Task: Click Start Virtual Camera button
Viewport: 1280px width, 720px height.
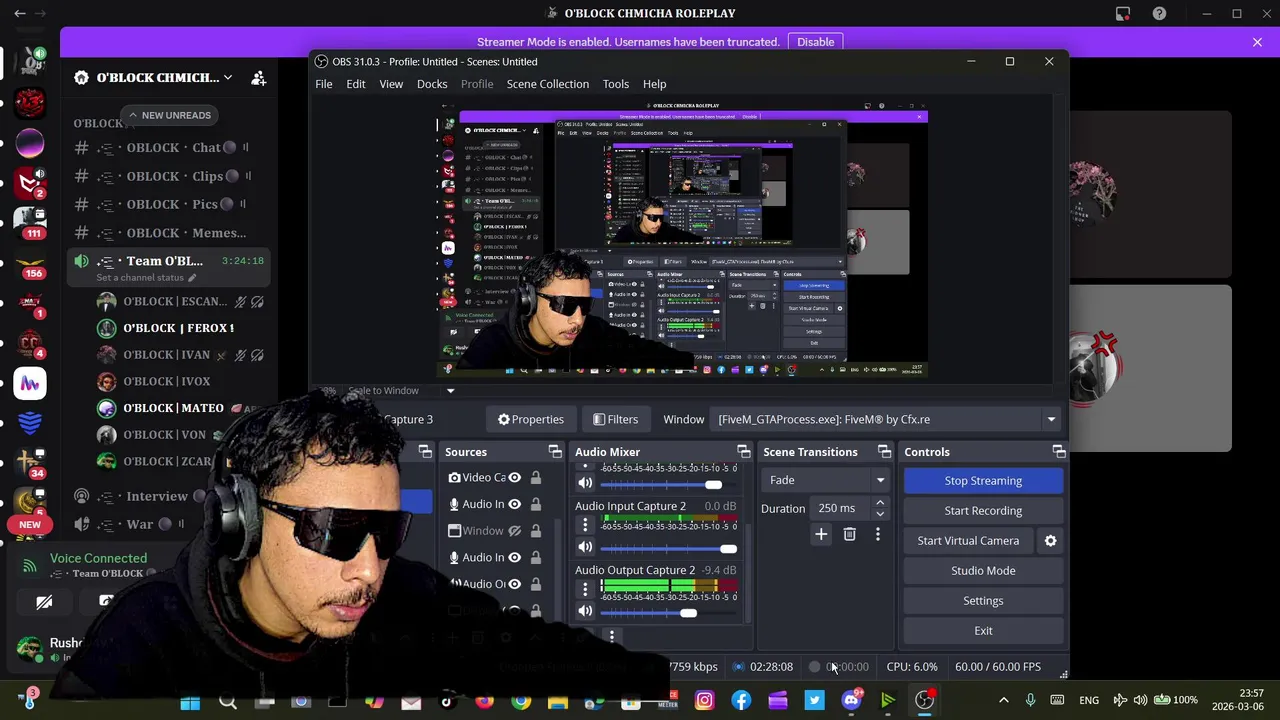Action: (x=968, y=541)
